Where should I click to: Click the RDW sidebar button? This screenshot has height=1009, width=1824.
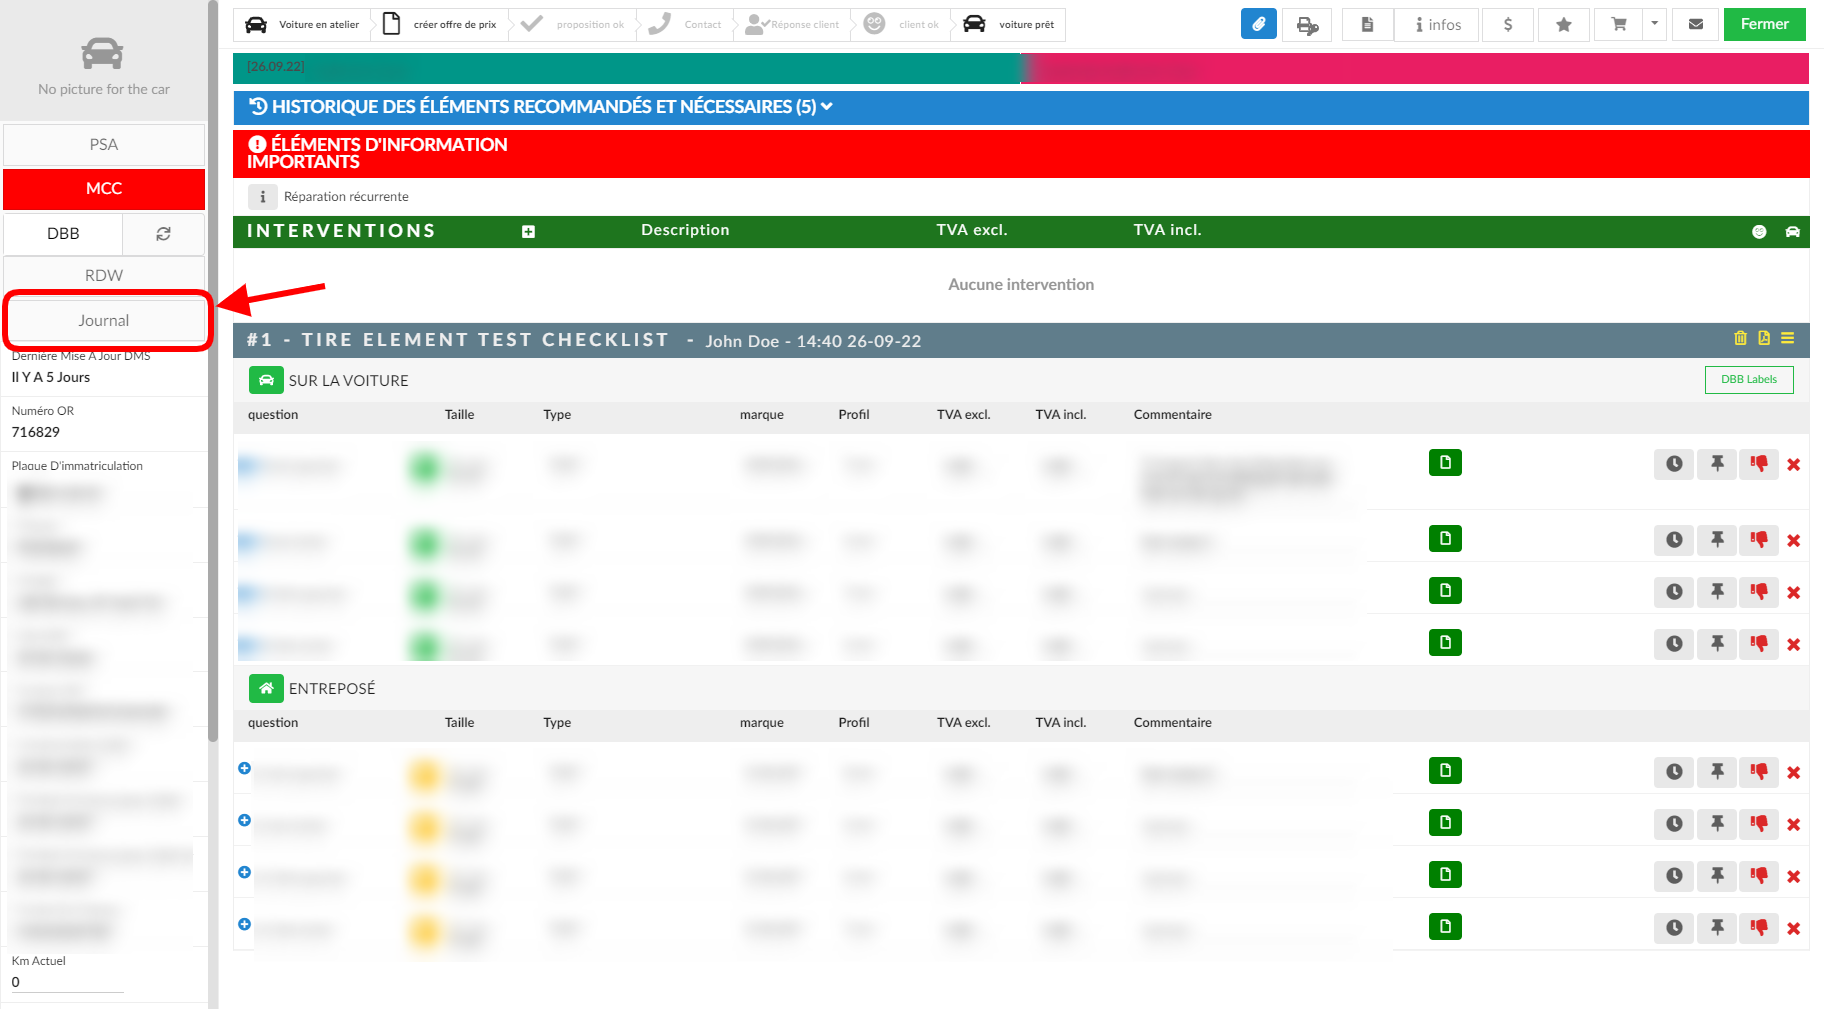pos(104,275)
